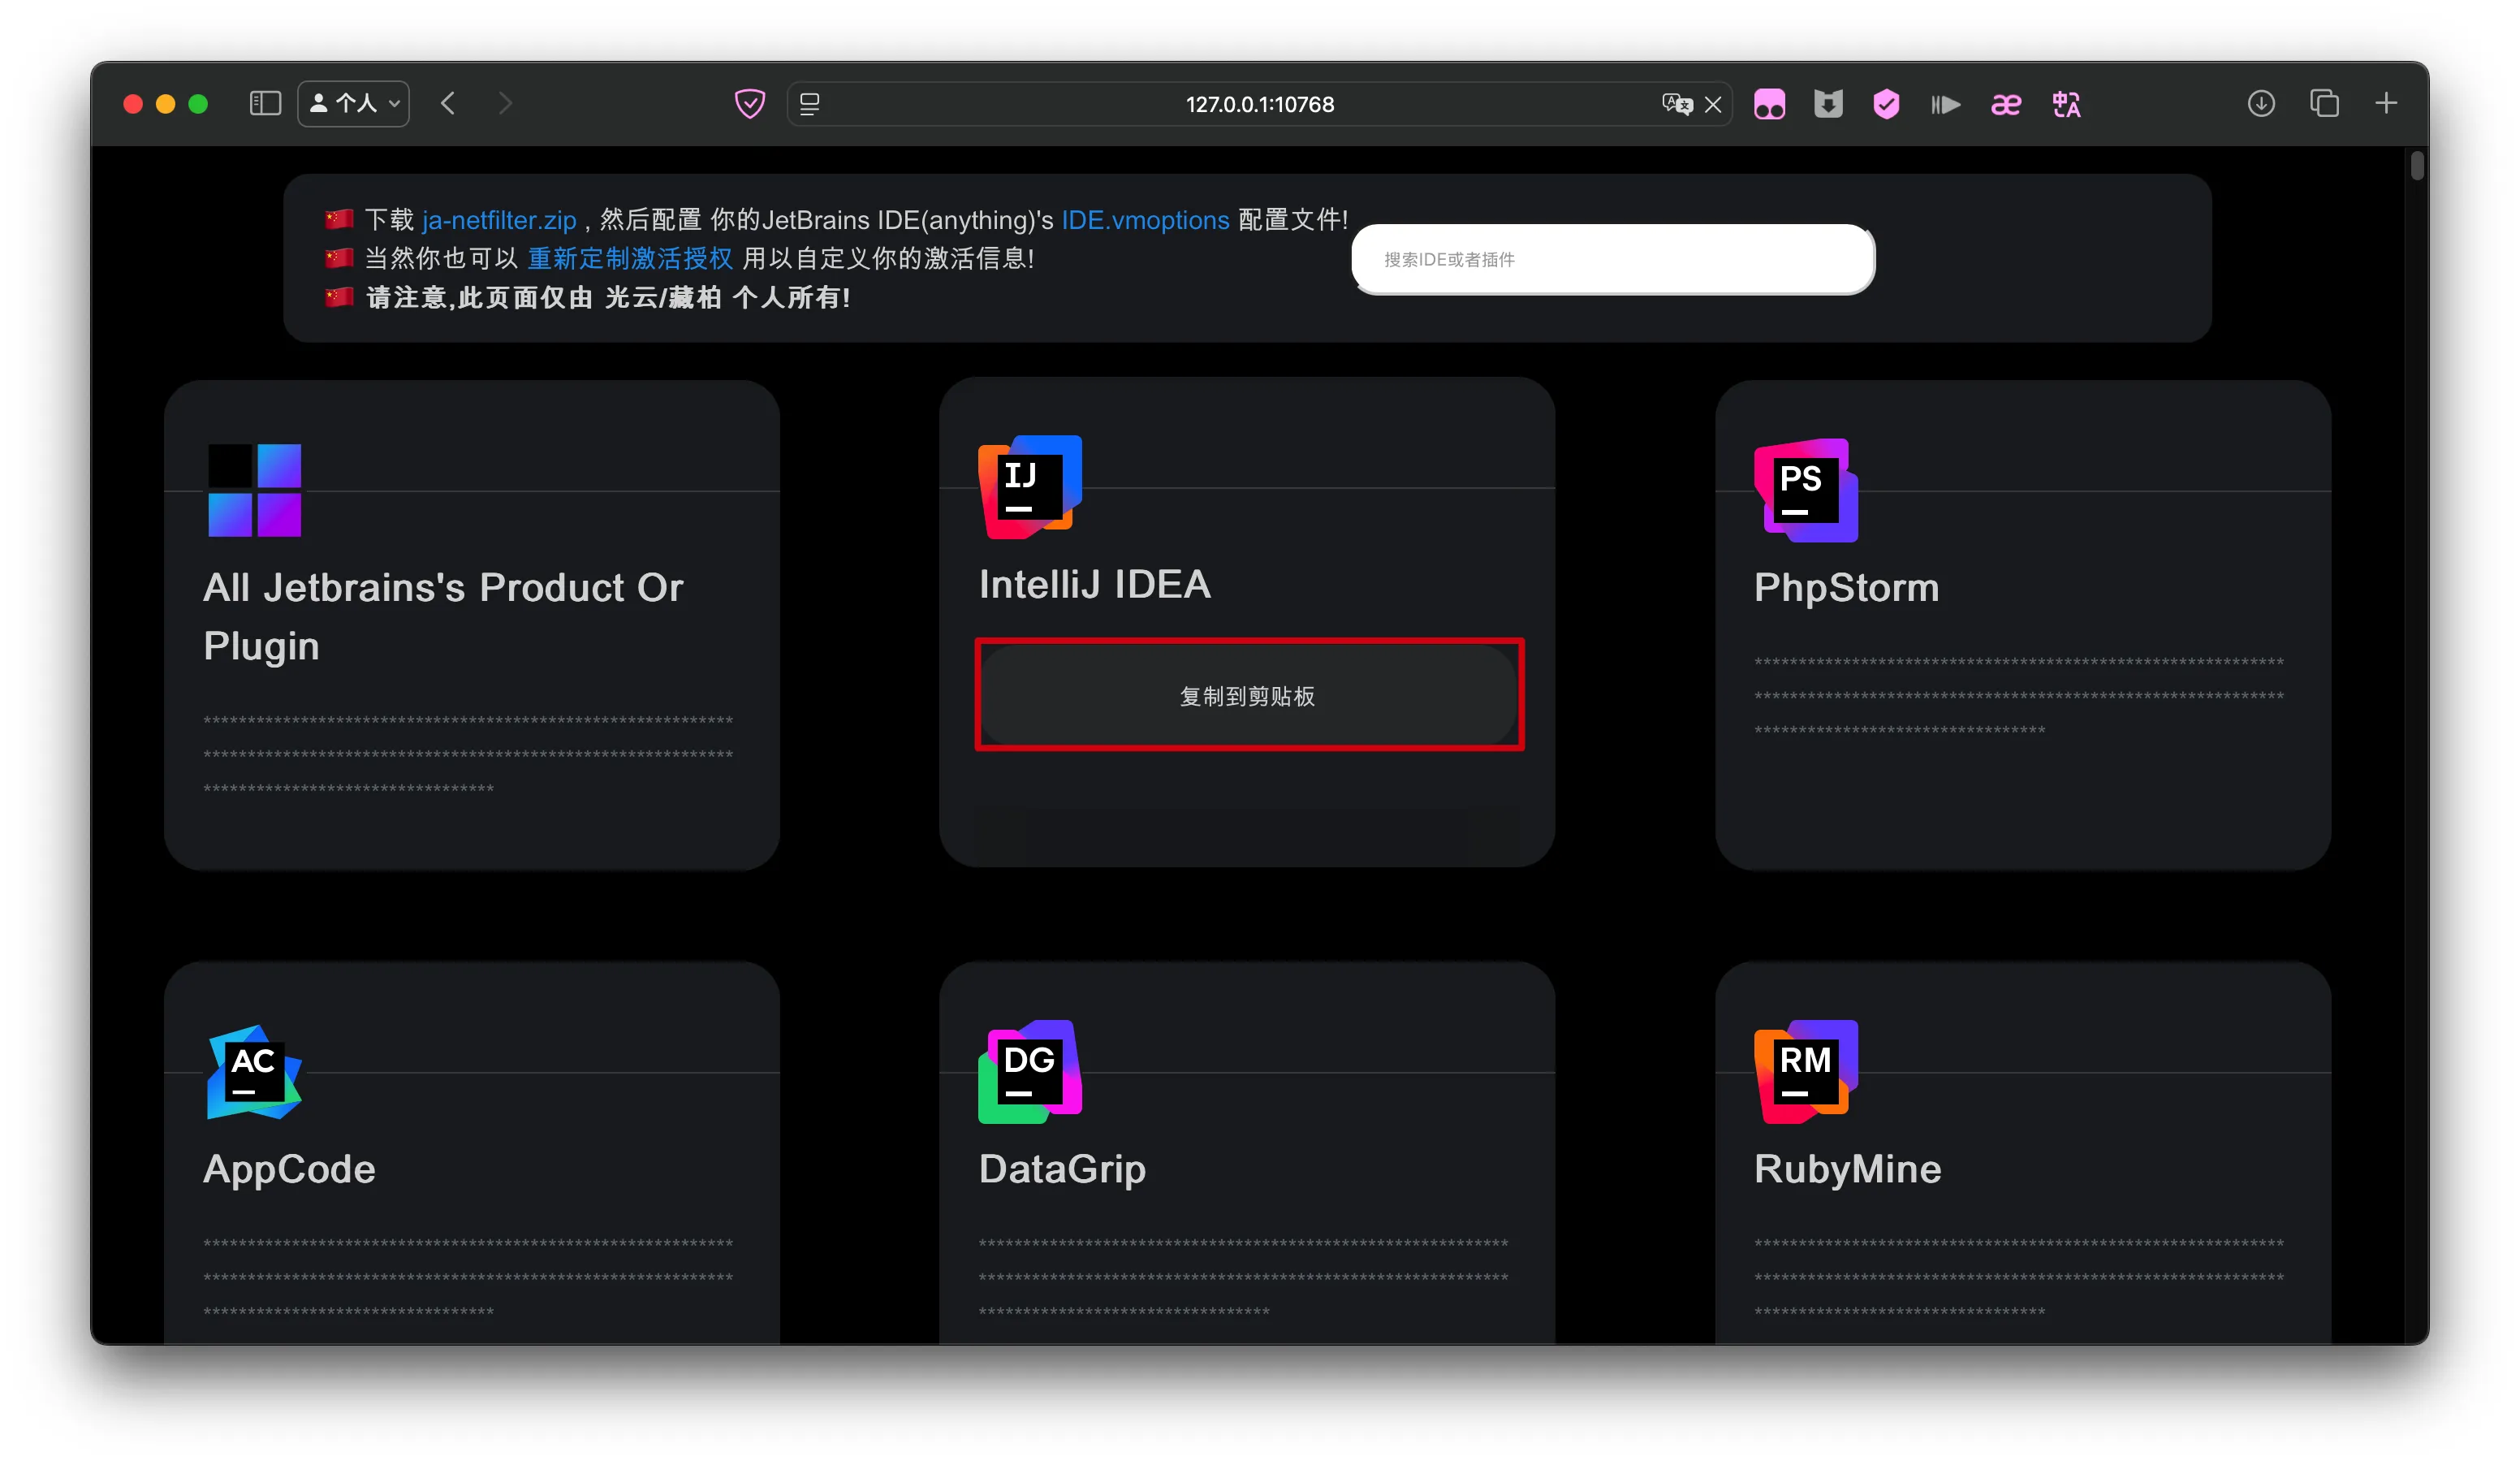Click the page vertical scrollbar thumb

pos(2417,166)
